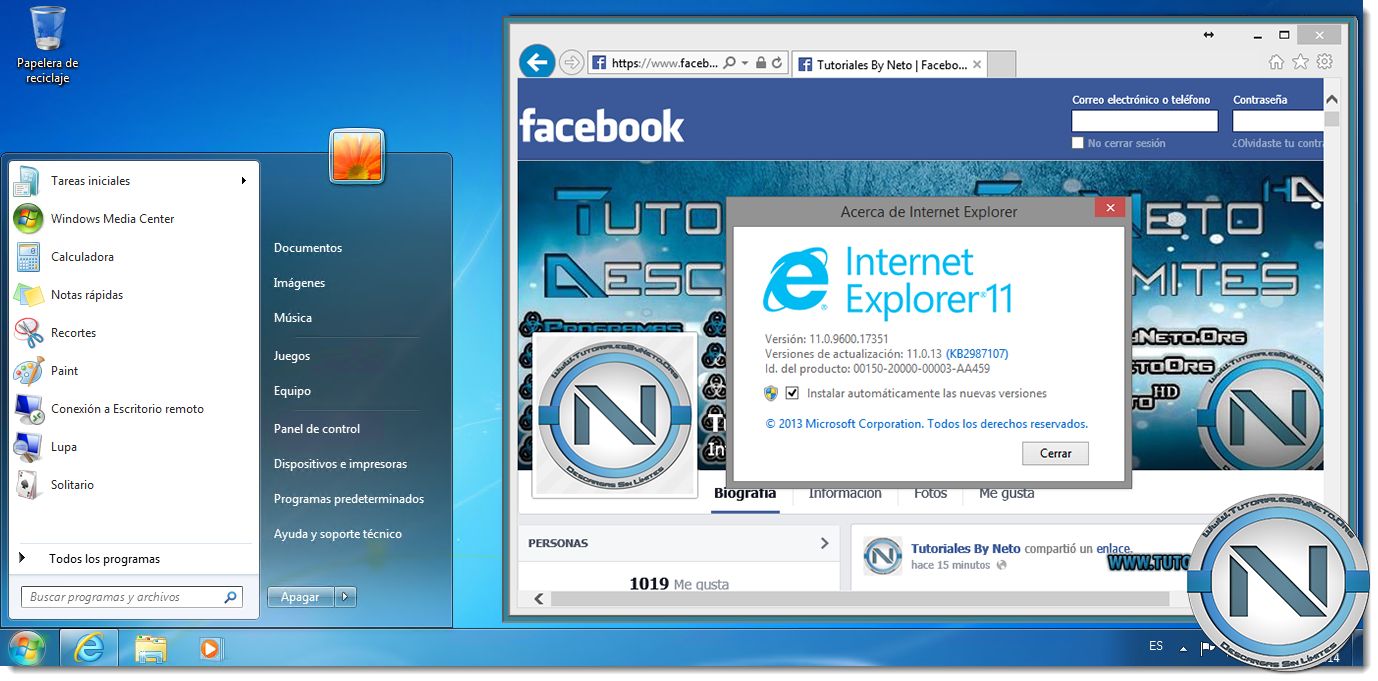Open Juegos in Start menu
Screen dimensions: 1378x681
(292, 356)
